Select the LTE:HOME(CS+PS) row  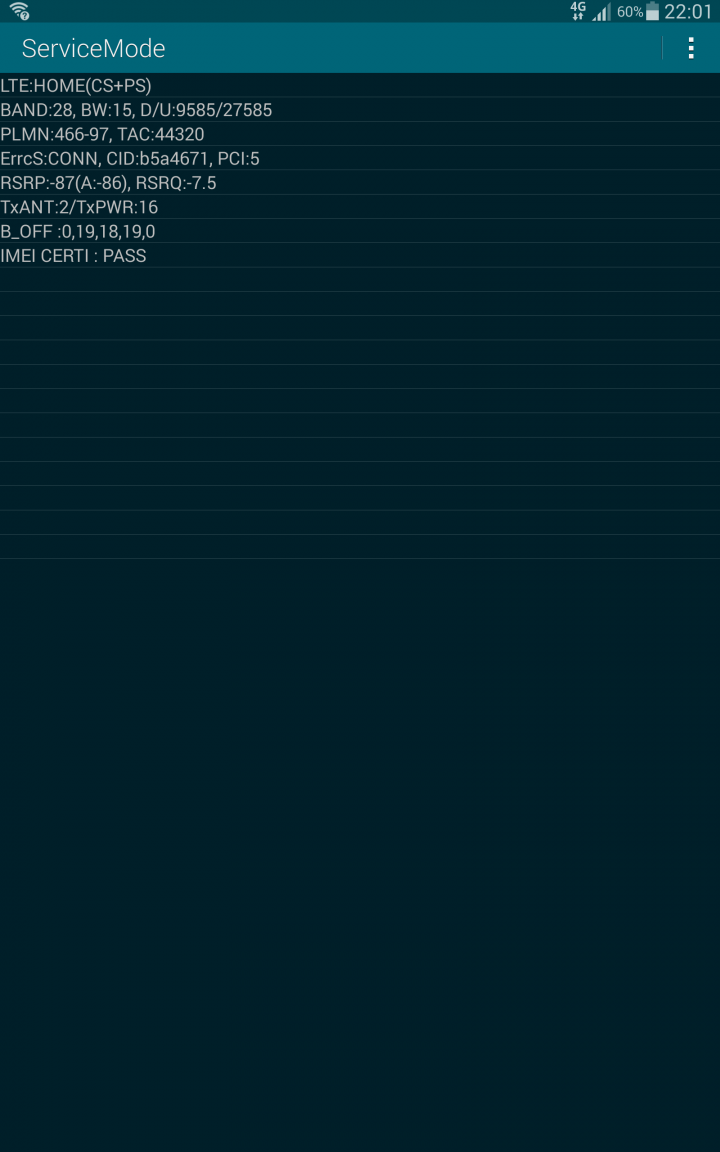[360, 85]
